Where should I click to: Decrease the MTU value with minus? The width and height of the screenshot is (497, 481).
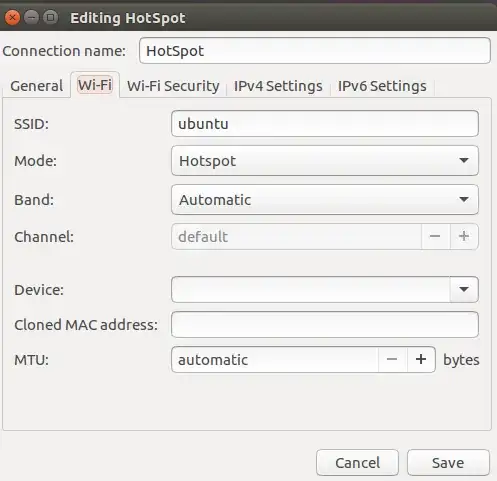(392, 359)
